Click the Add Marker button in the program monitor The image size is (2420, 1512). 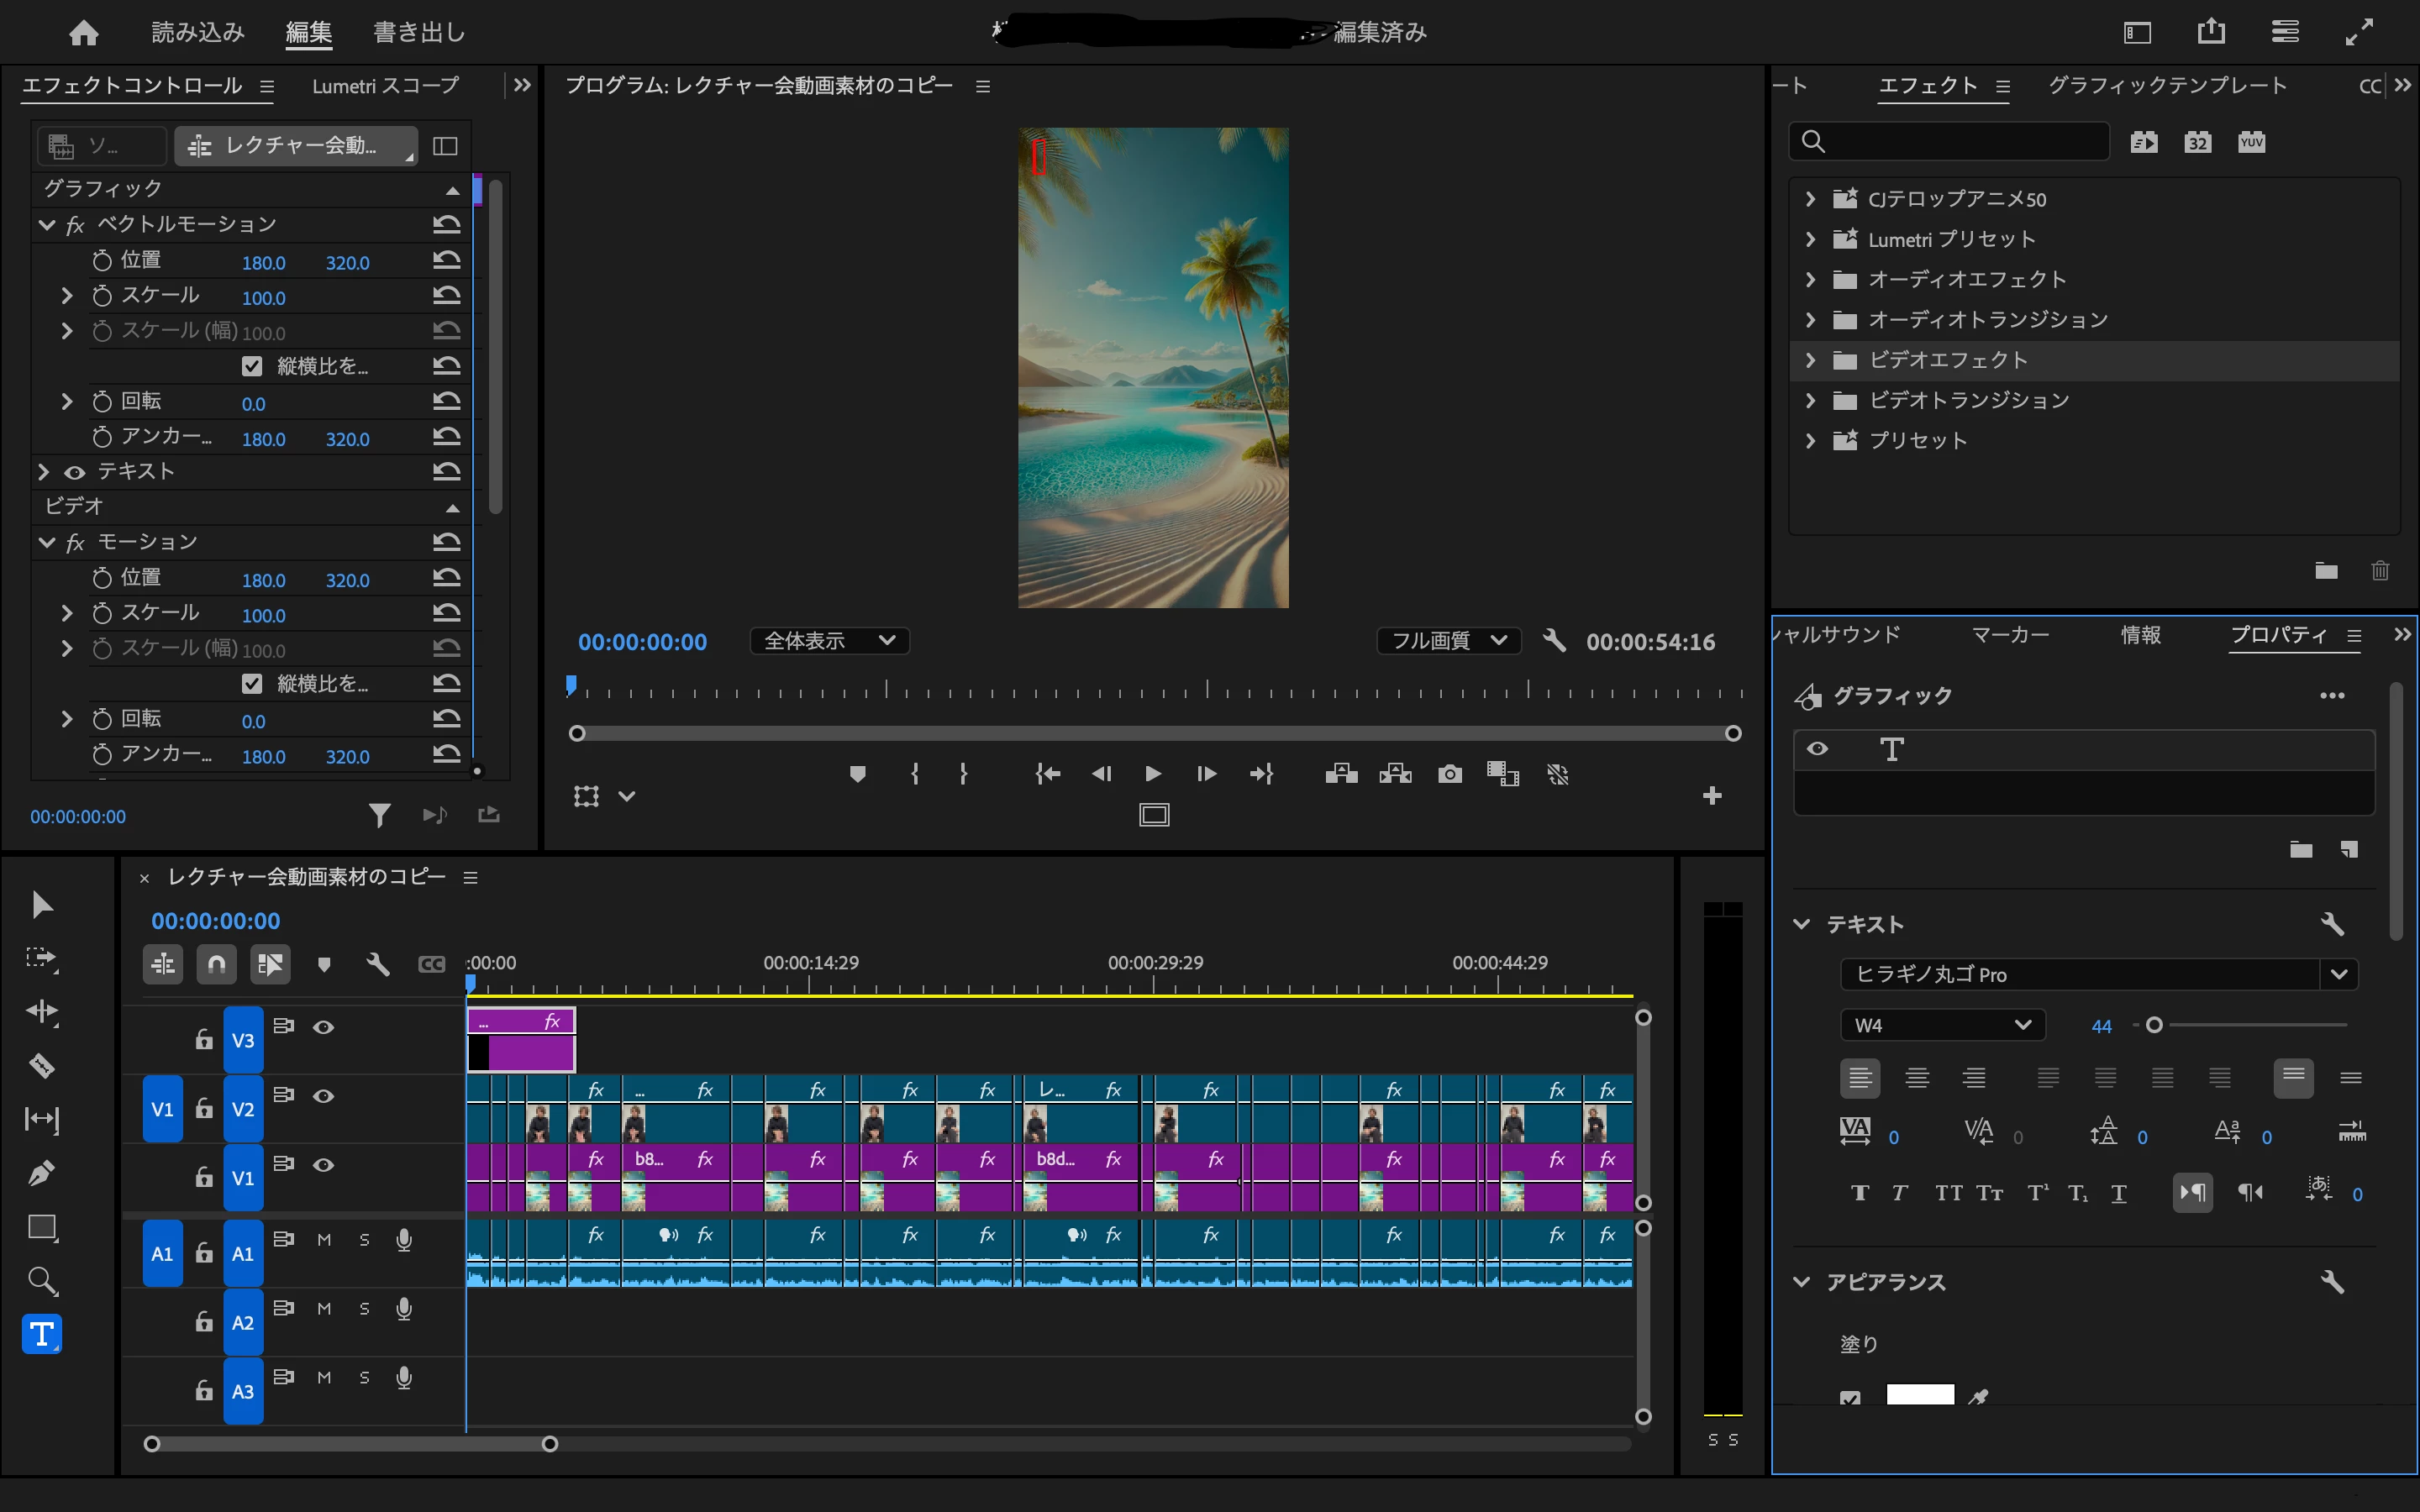point(857,774)
